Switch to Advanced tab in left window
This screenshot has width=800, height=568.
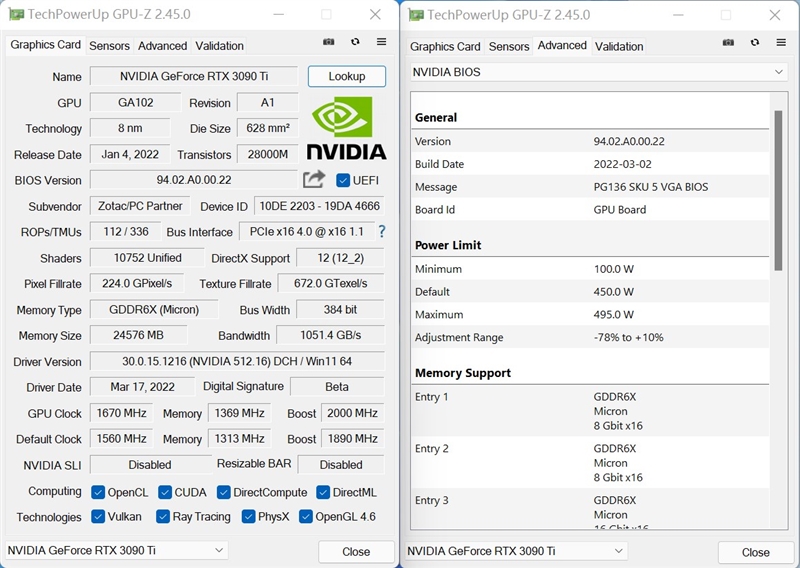point(162,46)
